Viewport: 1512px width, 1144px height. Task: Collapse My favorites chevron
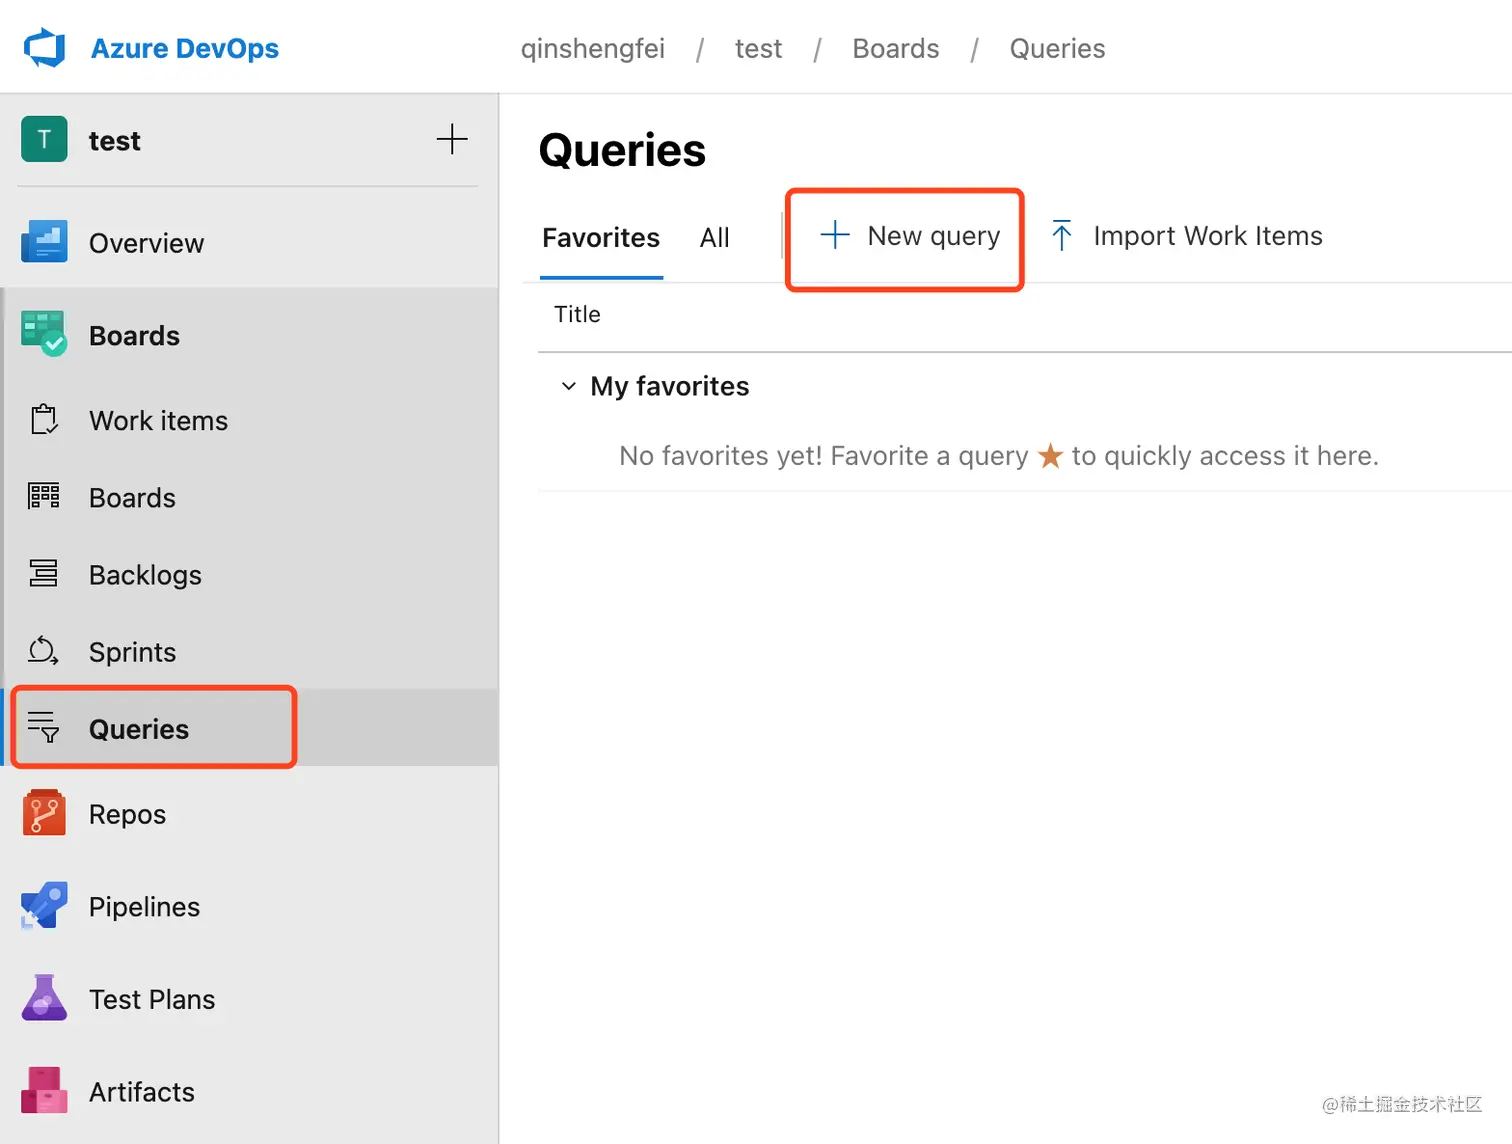point(568,386)
